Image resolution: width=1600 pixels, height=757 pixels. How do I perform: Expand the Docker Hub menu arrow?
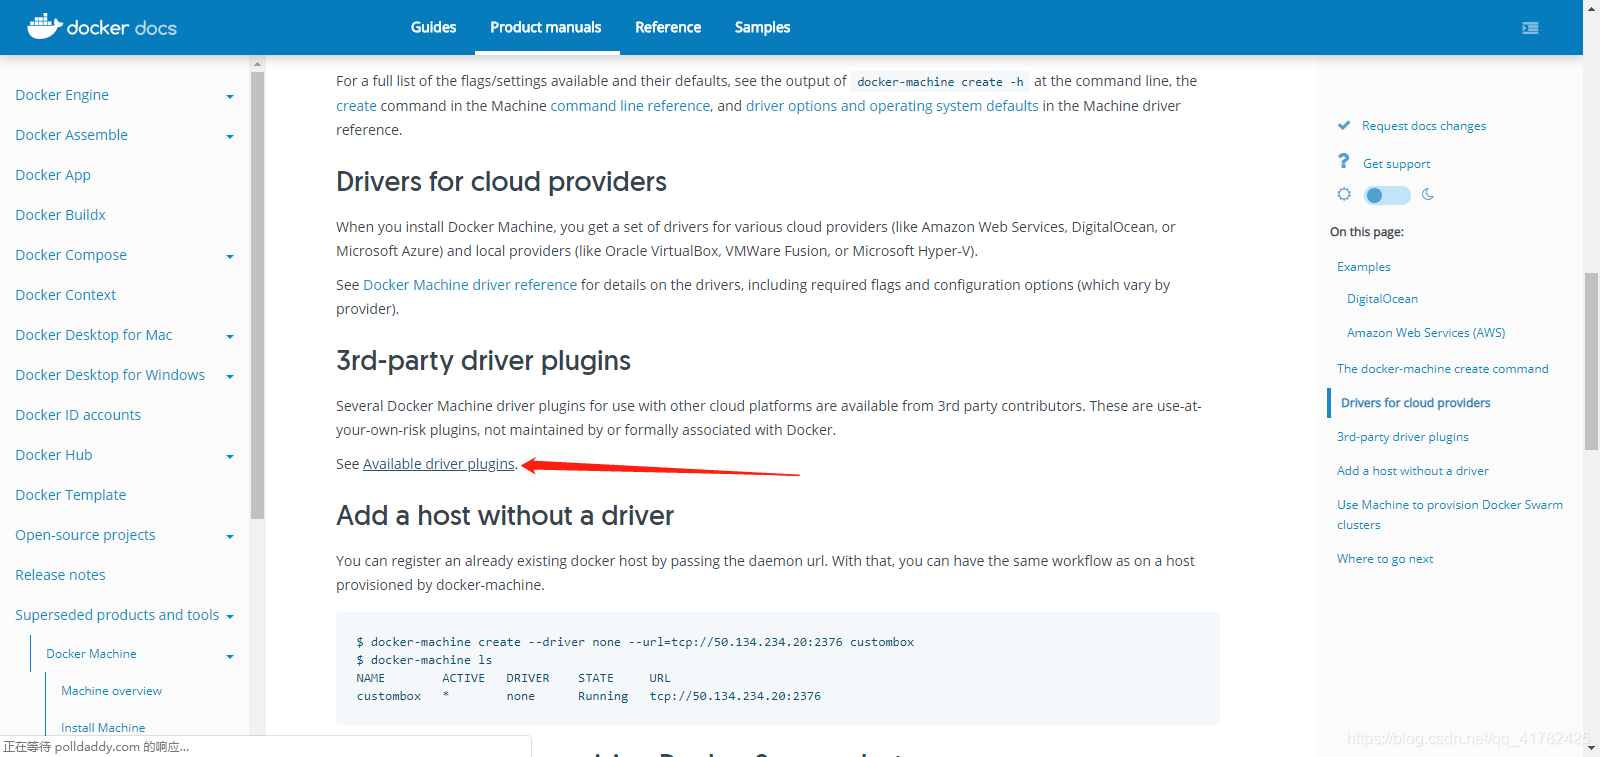point(230,457)
